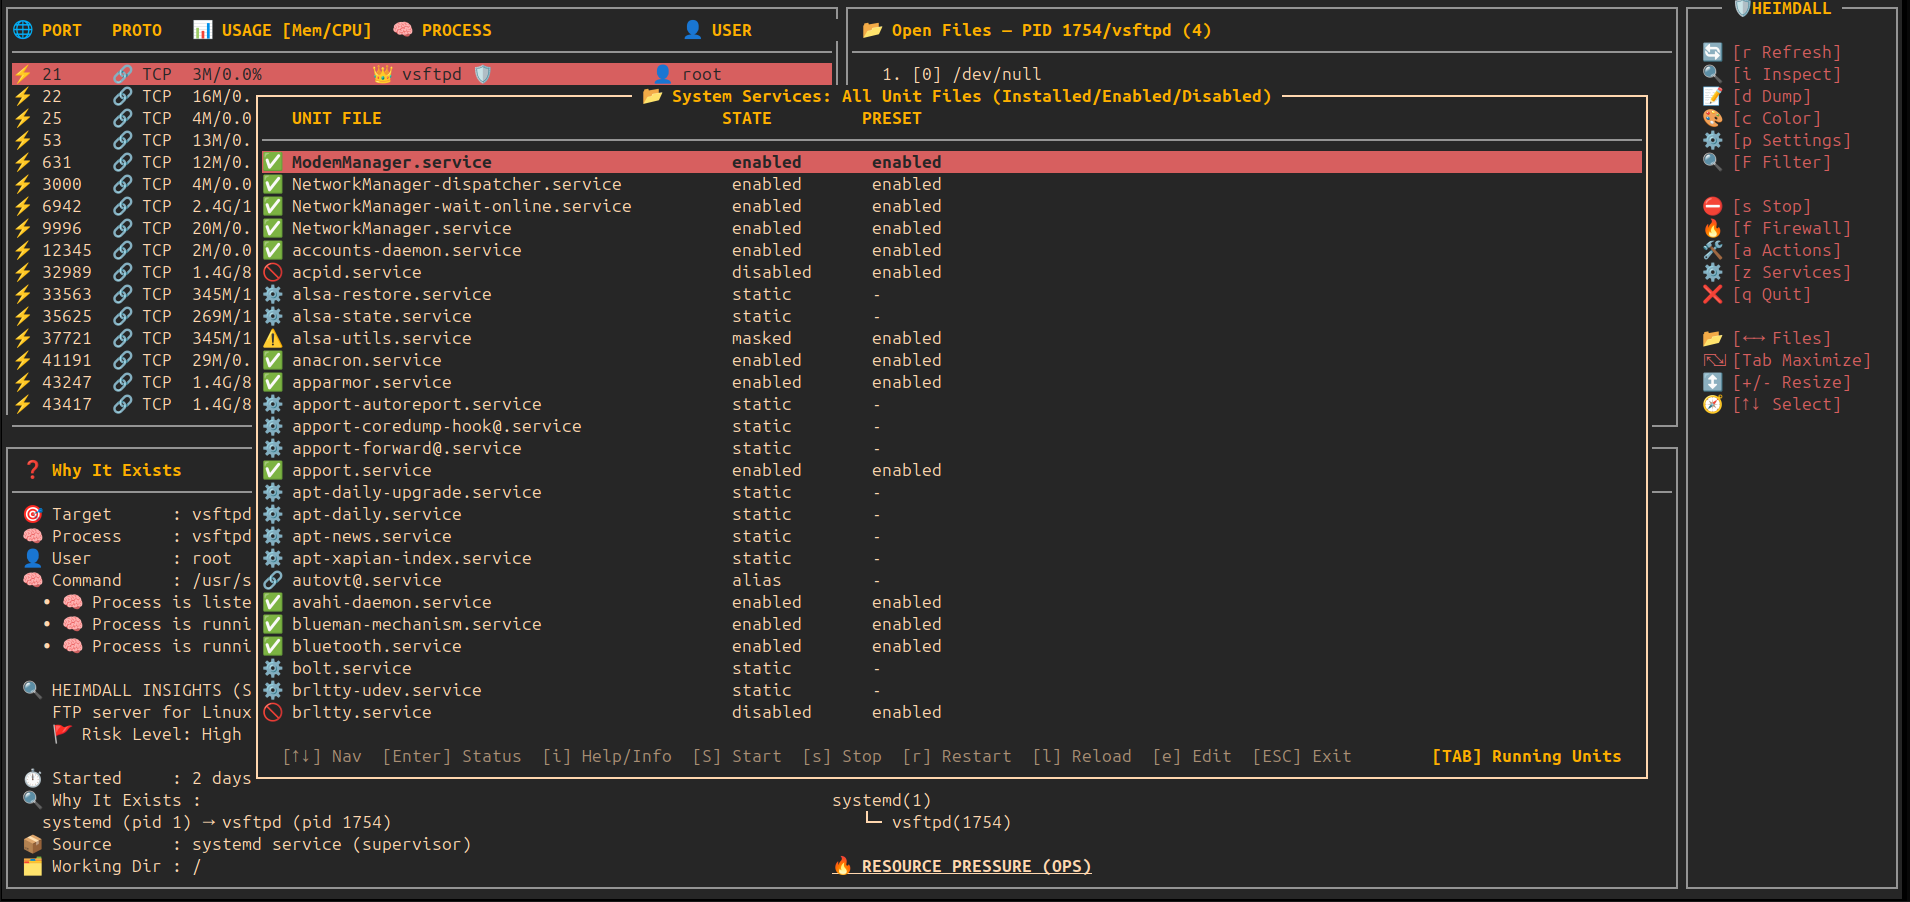Viewport: 1910px width, 902px height.
Task: Click the tools icon beside Actions
Action: click(1712, 250)
